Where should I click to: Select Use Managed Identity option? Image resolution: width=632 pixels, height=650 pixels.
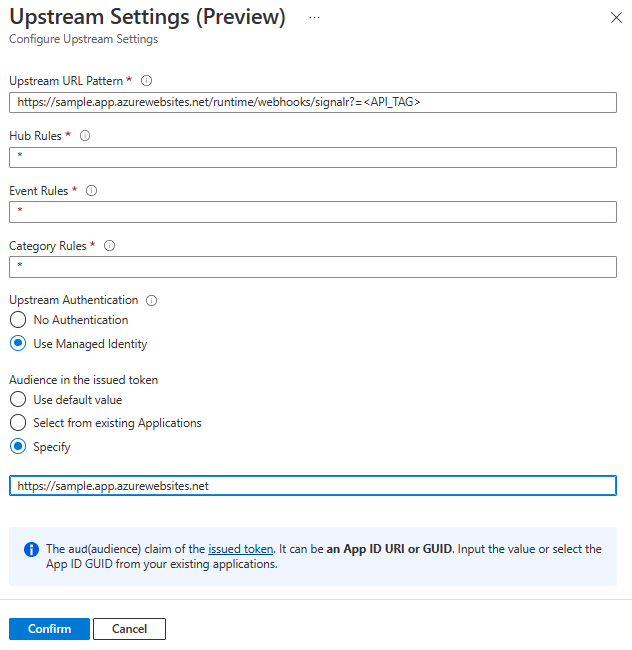tap(18, 344)
